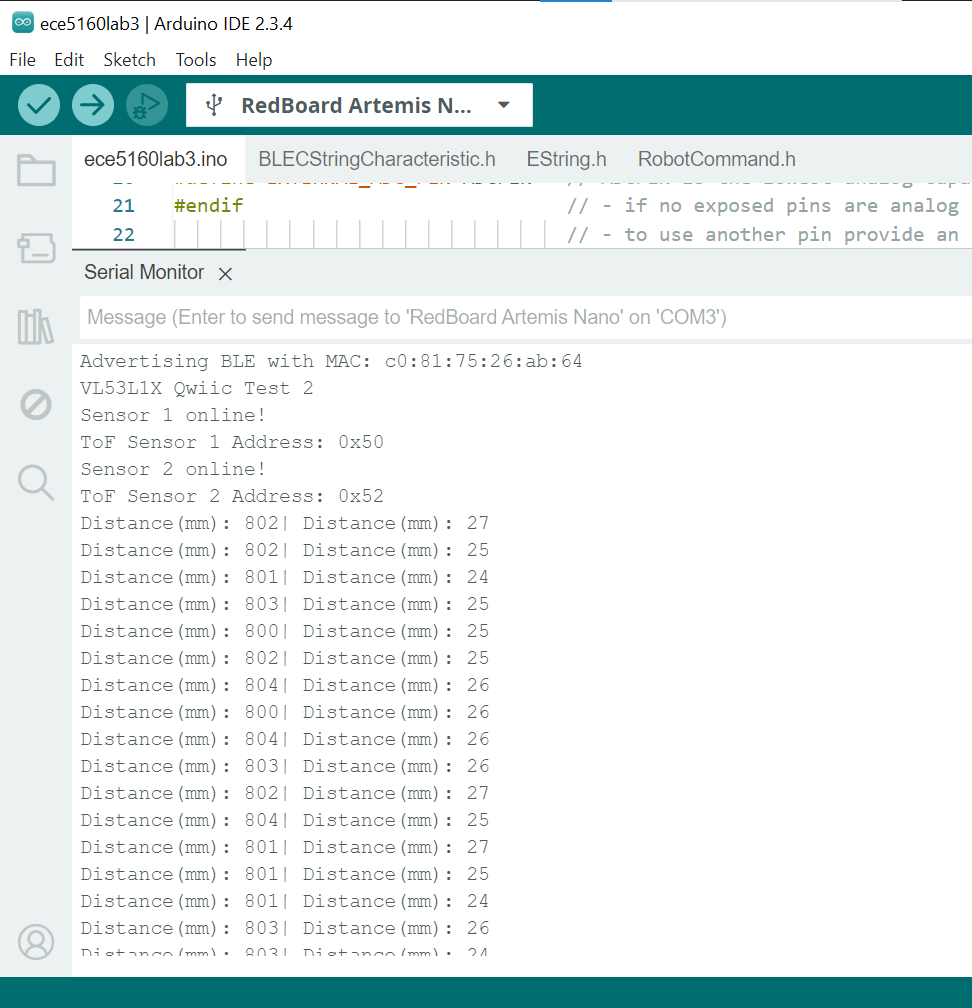
Task: Start the debugger with the Debug button
Action: pyautogui.click(x=147, y=105)
